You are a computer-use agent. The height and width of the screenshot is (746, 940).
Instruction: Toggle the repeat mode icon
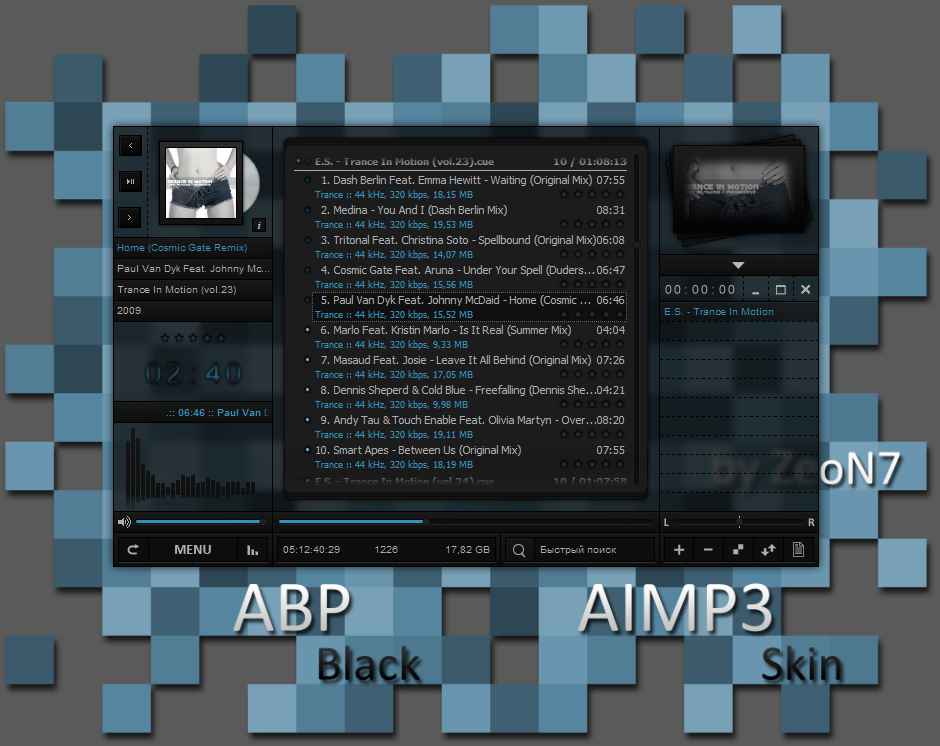pyautogui.click(x=133, y=549)
